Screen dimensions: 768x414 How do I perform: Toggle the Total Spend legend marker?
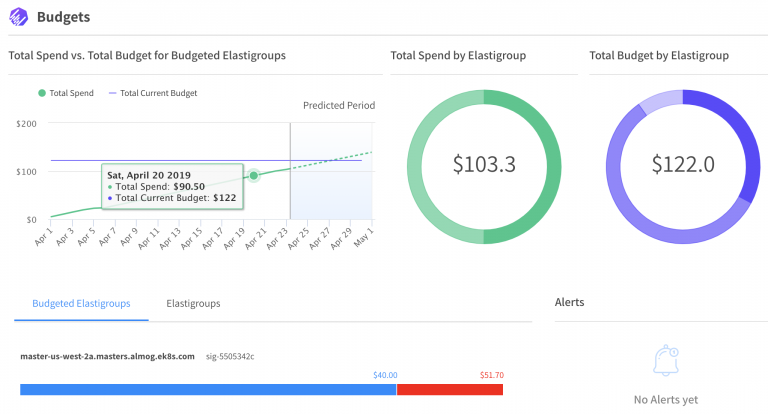point(43,93)
